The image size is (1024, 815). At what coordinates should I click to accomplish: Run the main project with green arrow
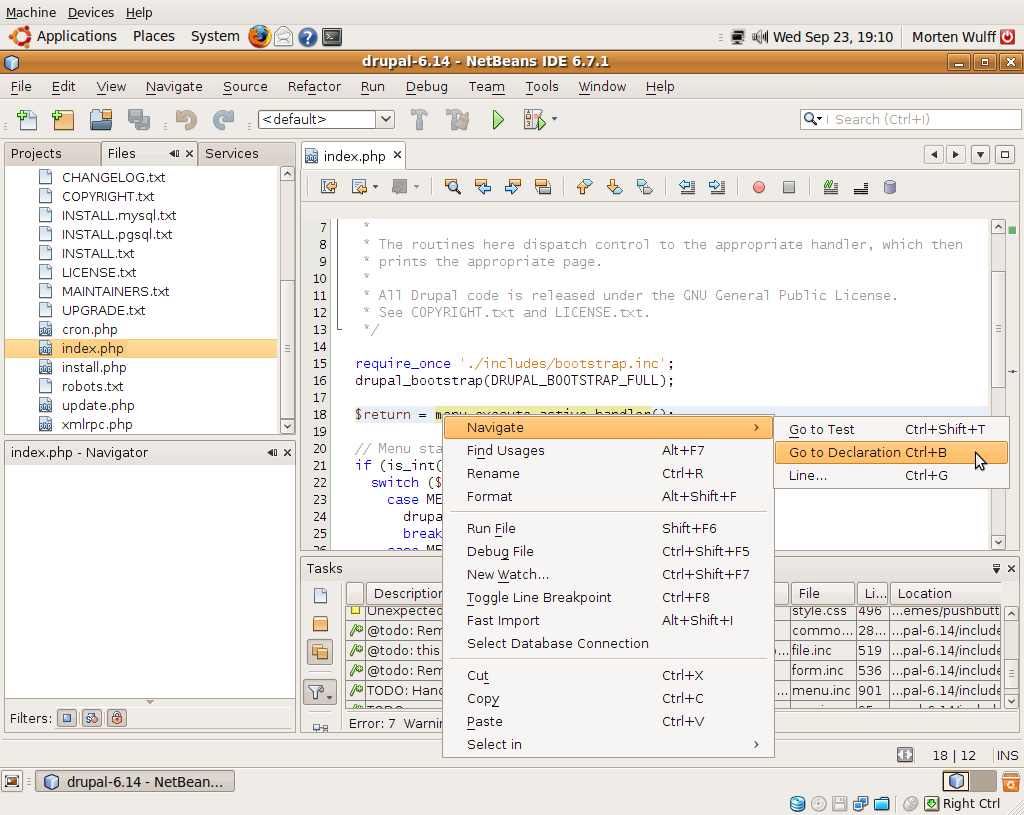(498, 120)
